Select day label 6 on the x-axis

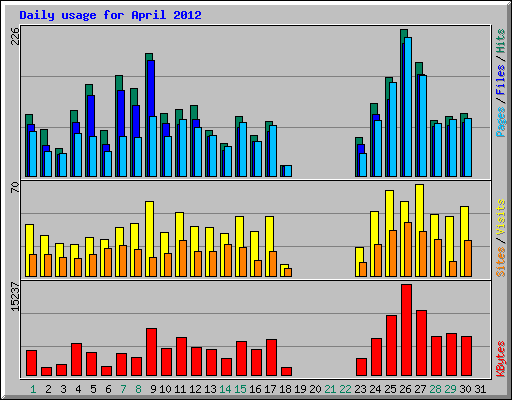pos(108,389)
